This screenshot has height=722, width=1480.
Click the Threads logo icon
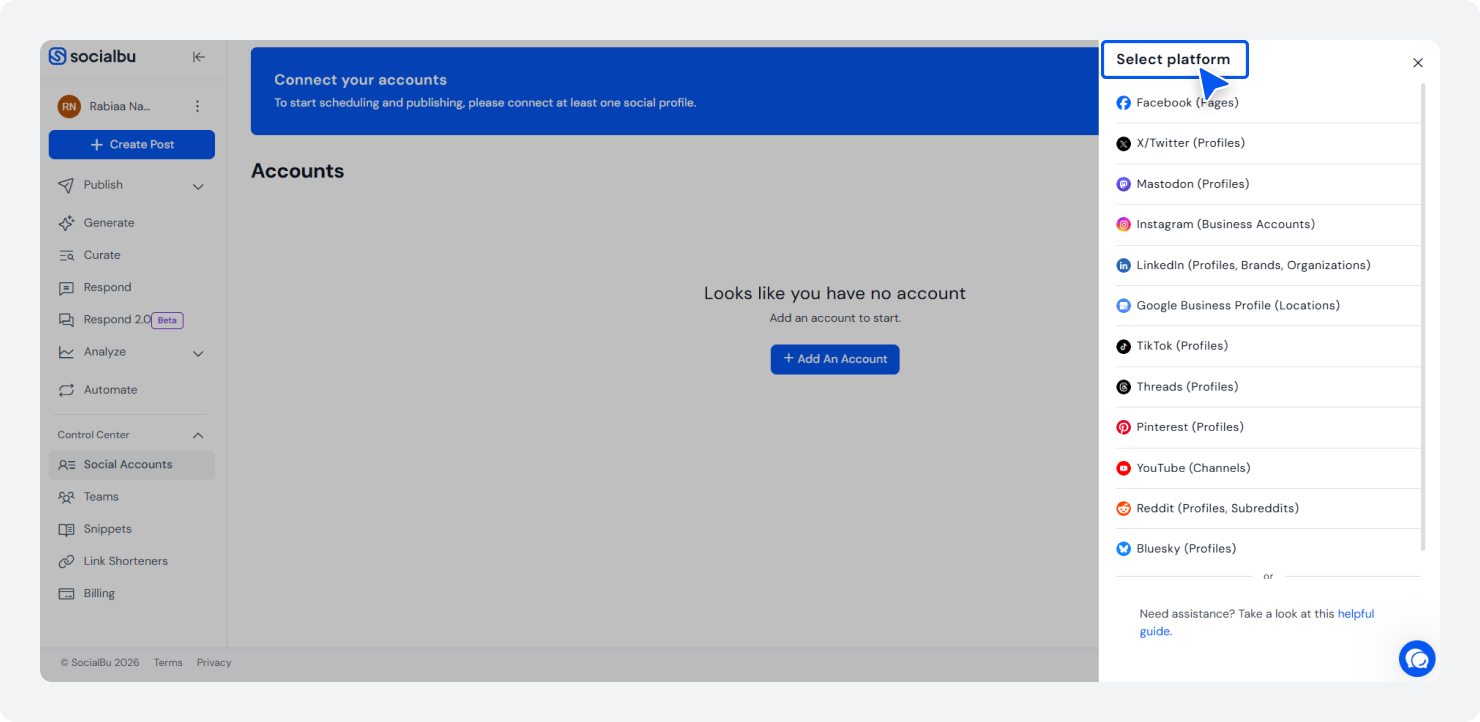1124,387
